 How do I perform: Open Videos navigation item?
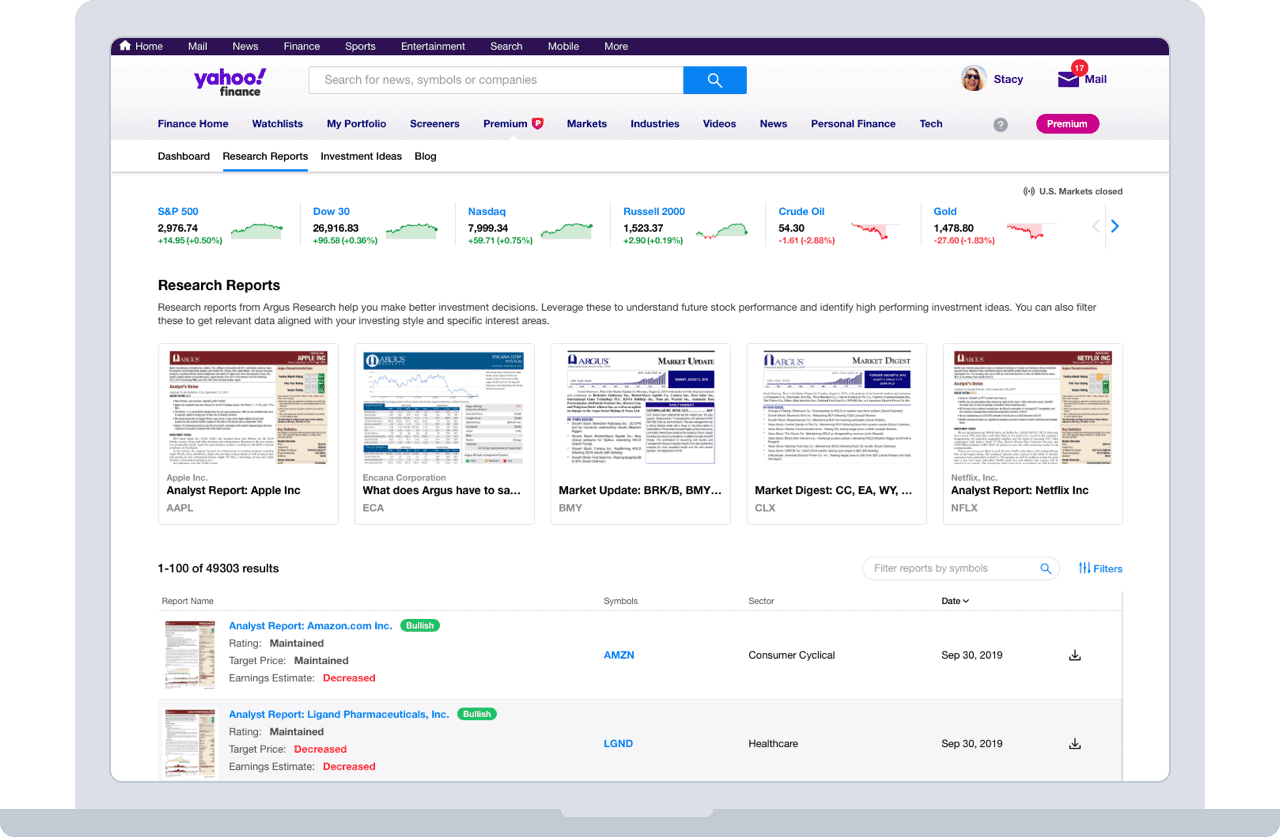pos(719,124)
